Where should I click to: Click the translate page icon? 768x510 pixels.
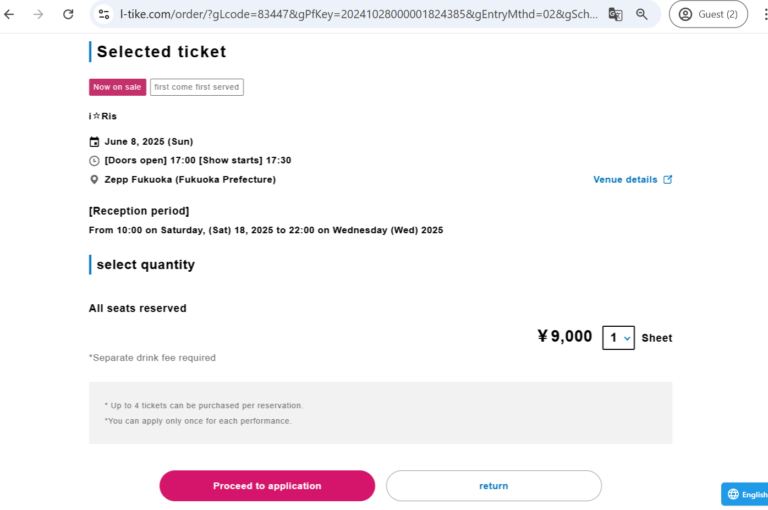615,15
